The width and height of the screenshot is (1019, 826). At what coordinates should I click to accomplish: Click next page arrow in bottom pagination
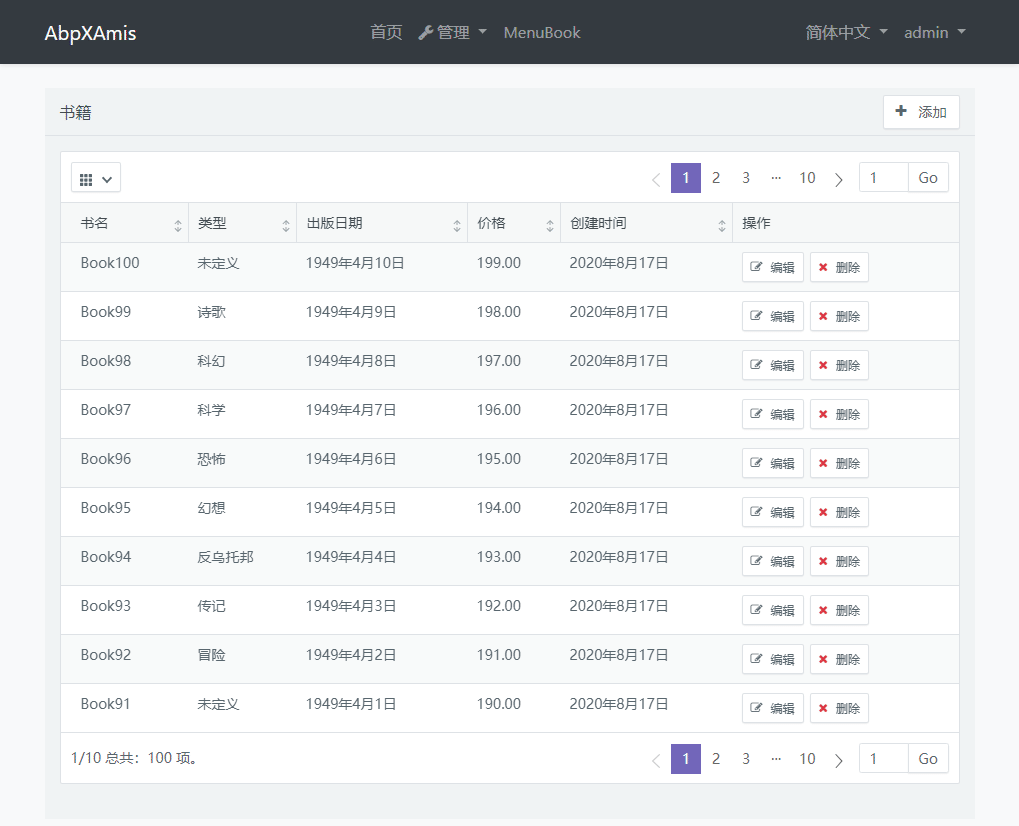coord(838,760)
